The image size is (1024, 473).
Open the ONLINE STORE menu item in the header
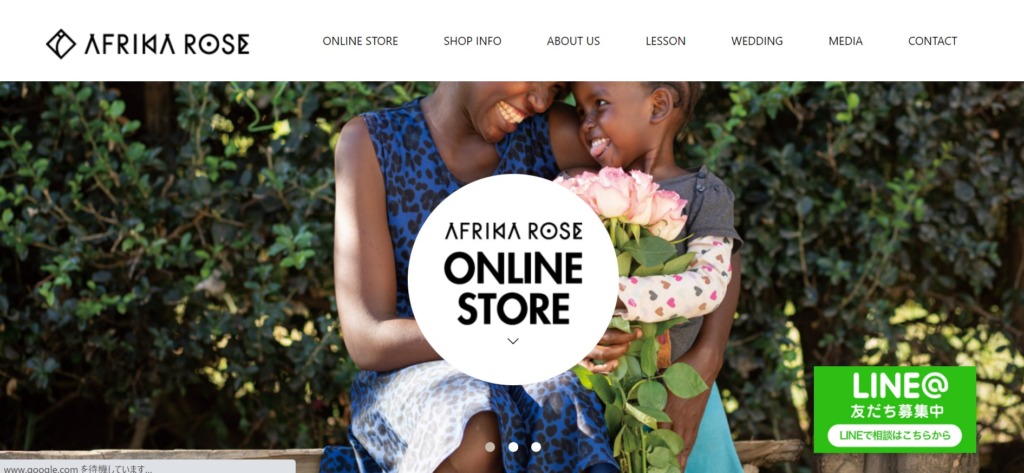pyautogui.click(x=360, y=41)
